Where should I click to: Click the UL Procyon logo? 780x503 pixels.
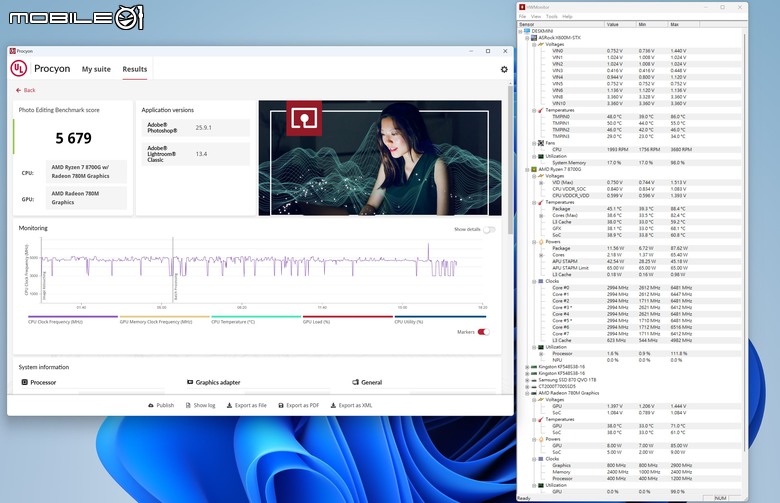(x=19, y=68)
